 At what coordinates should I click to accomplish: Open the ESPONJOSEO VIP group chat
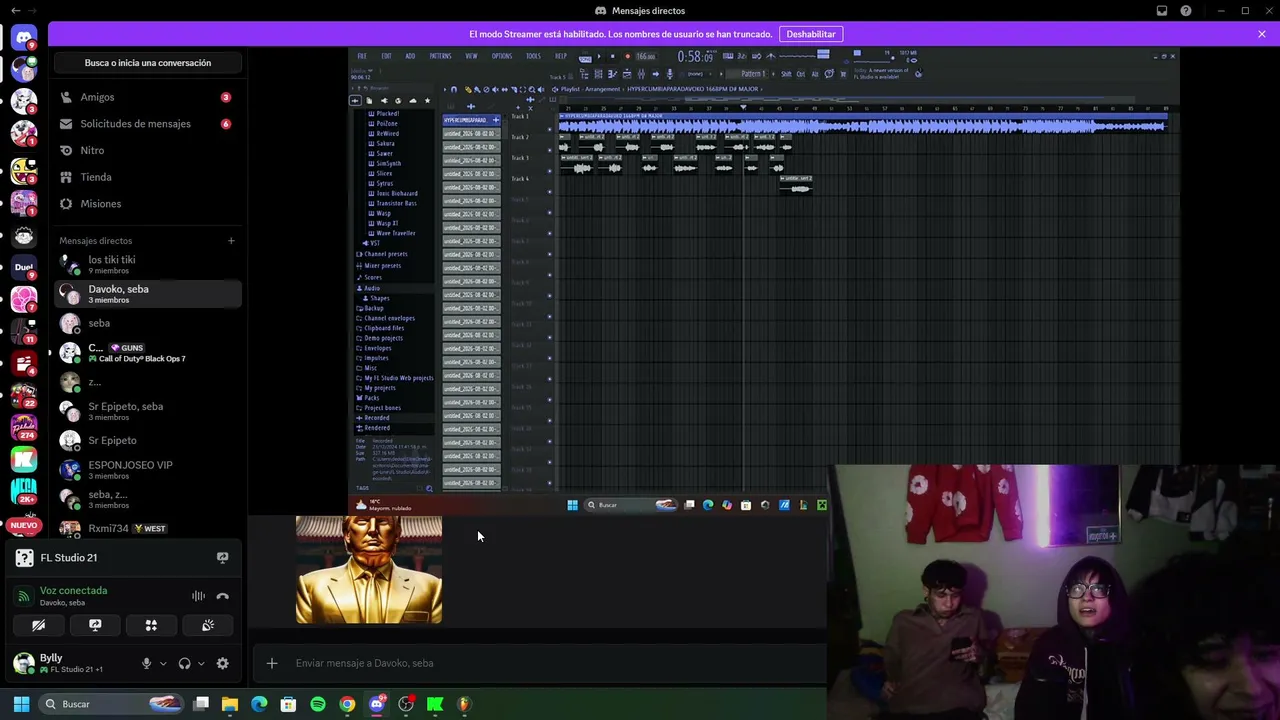pyautogui.click(x=147, y=469)
